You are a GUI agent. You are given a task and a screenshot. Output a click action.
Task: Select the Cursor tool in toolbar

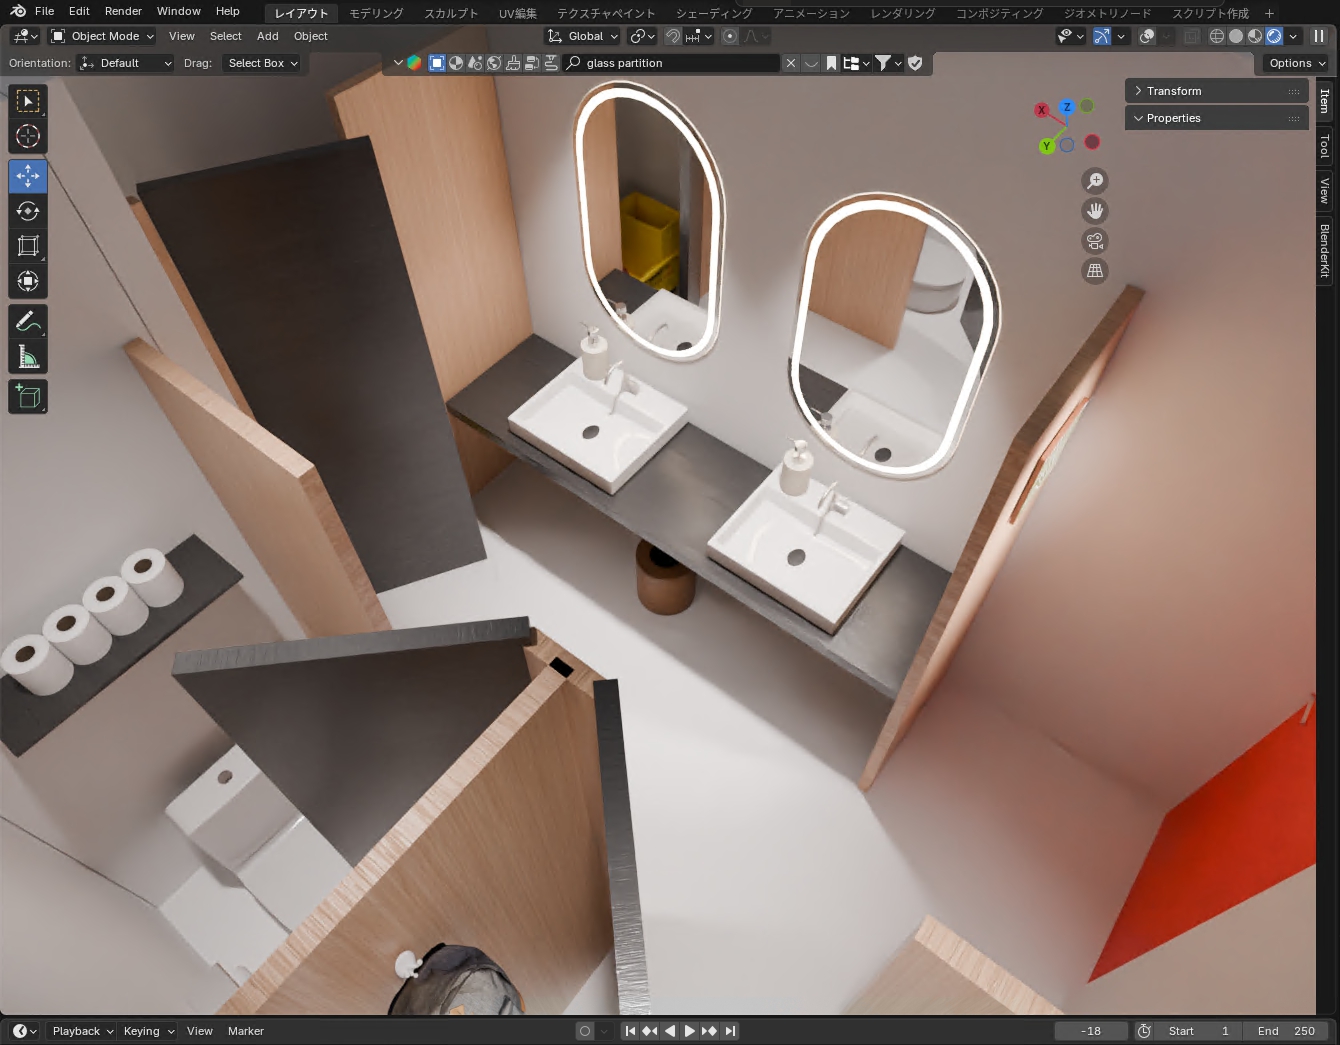(28, 136)
